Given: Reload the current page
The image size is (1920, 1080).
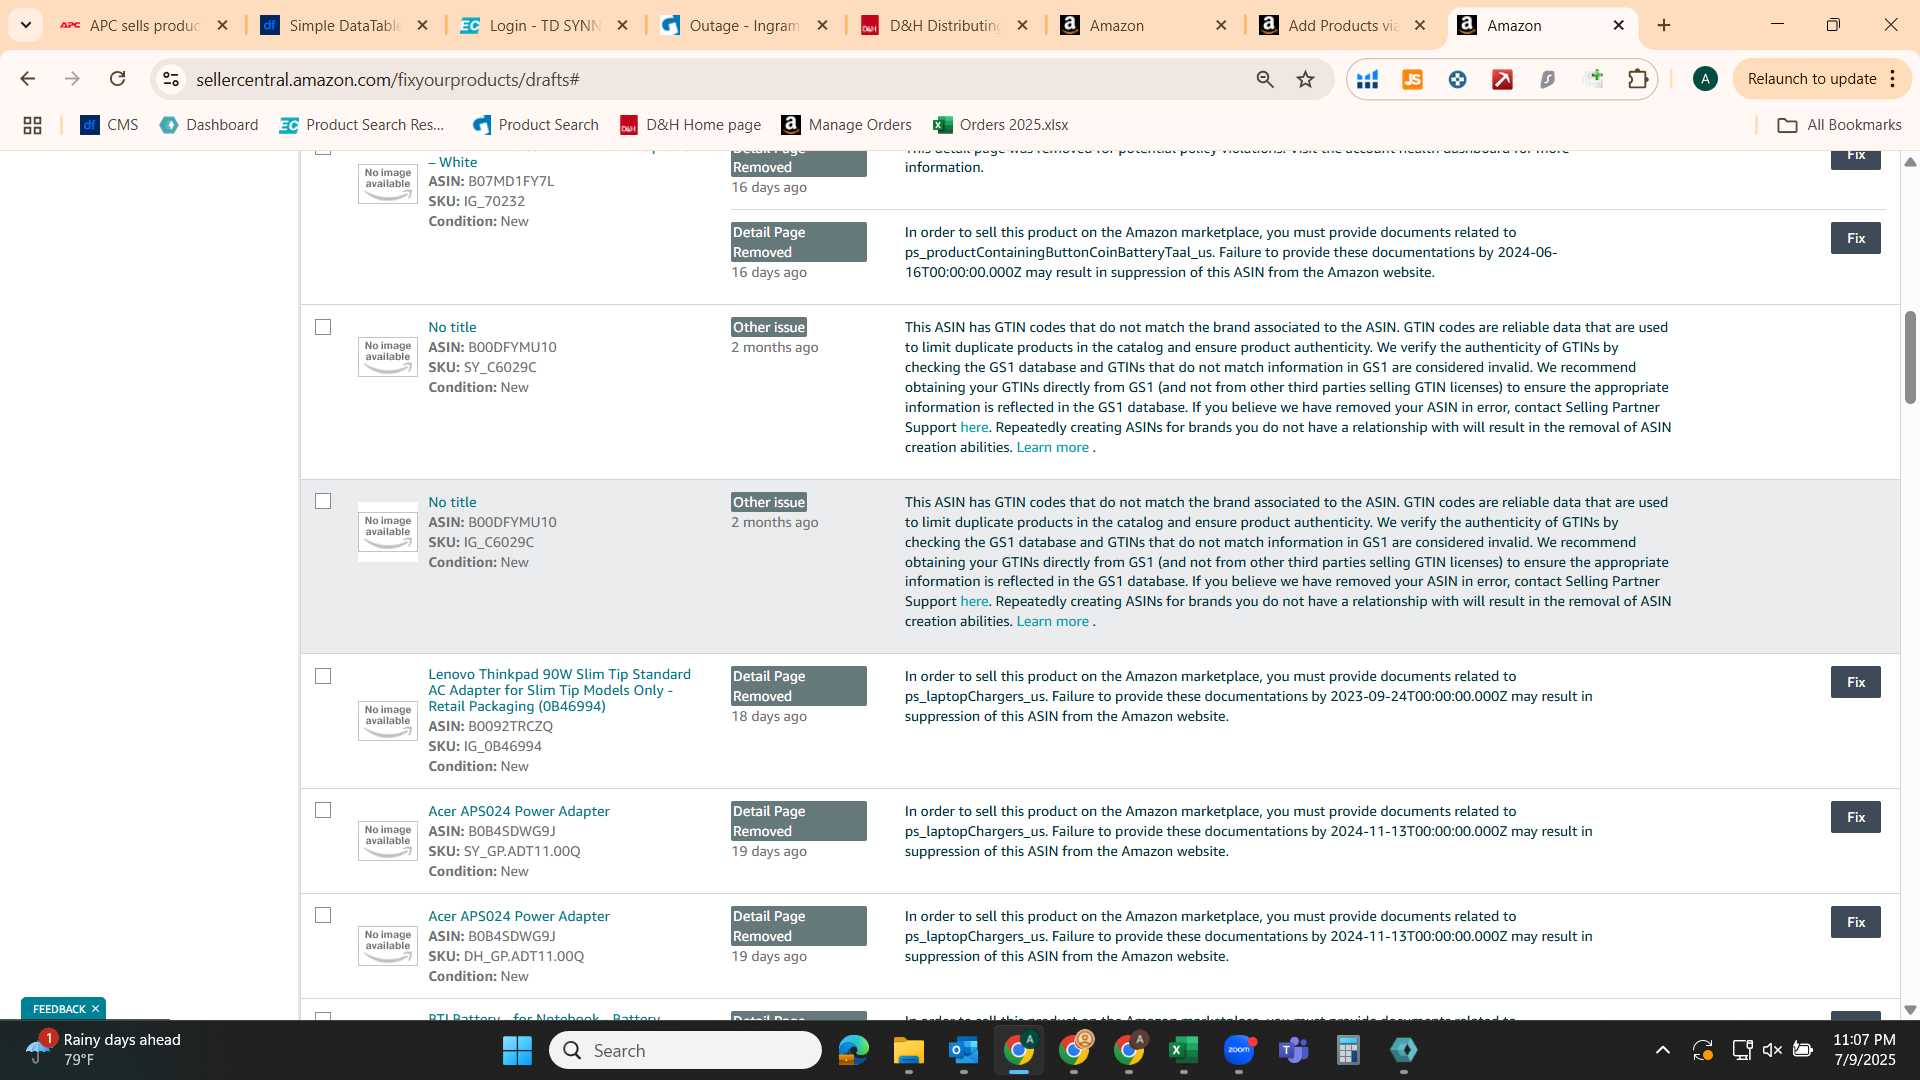Looking at the screenshot, I should (x=117, y=79).
